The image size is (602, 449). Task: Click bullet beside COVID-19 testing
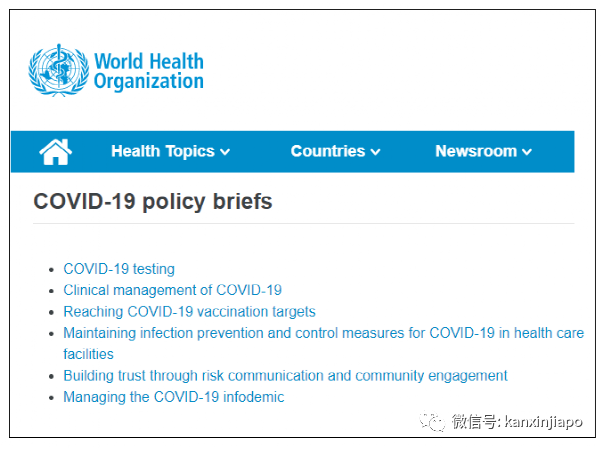(51, 270)
